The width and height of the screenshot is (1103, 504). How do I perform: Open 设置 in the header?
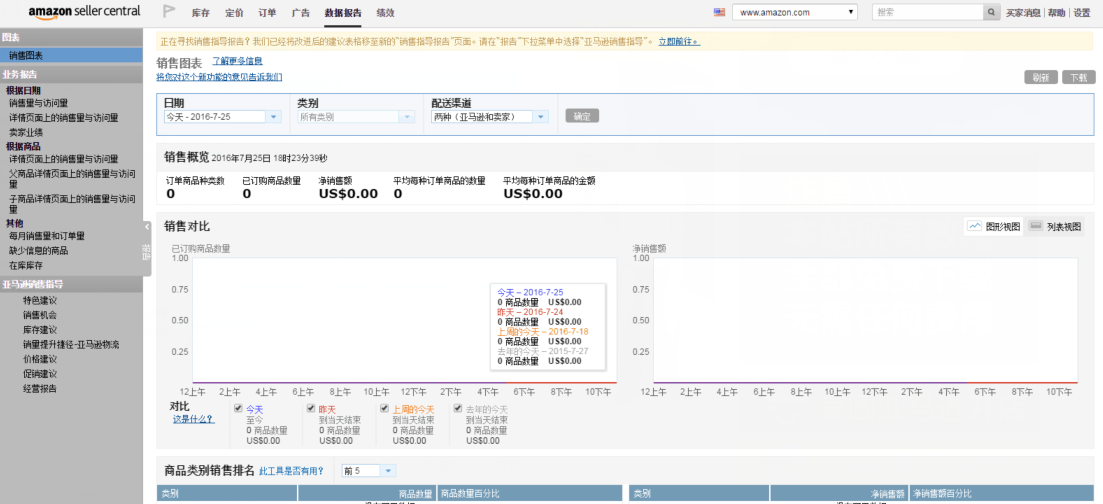click(1082, 13)
